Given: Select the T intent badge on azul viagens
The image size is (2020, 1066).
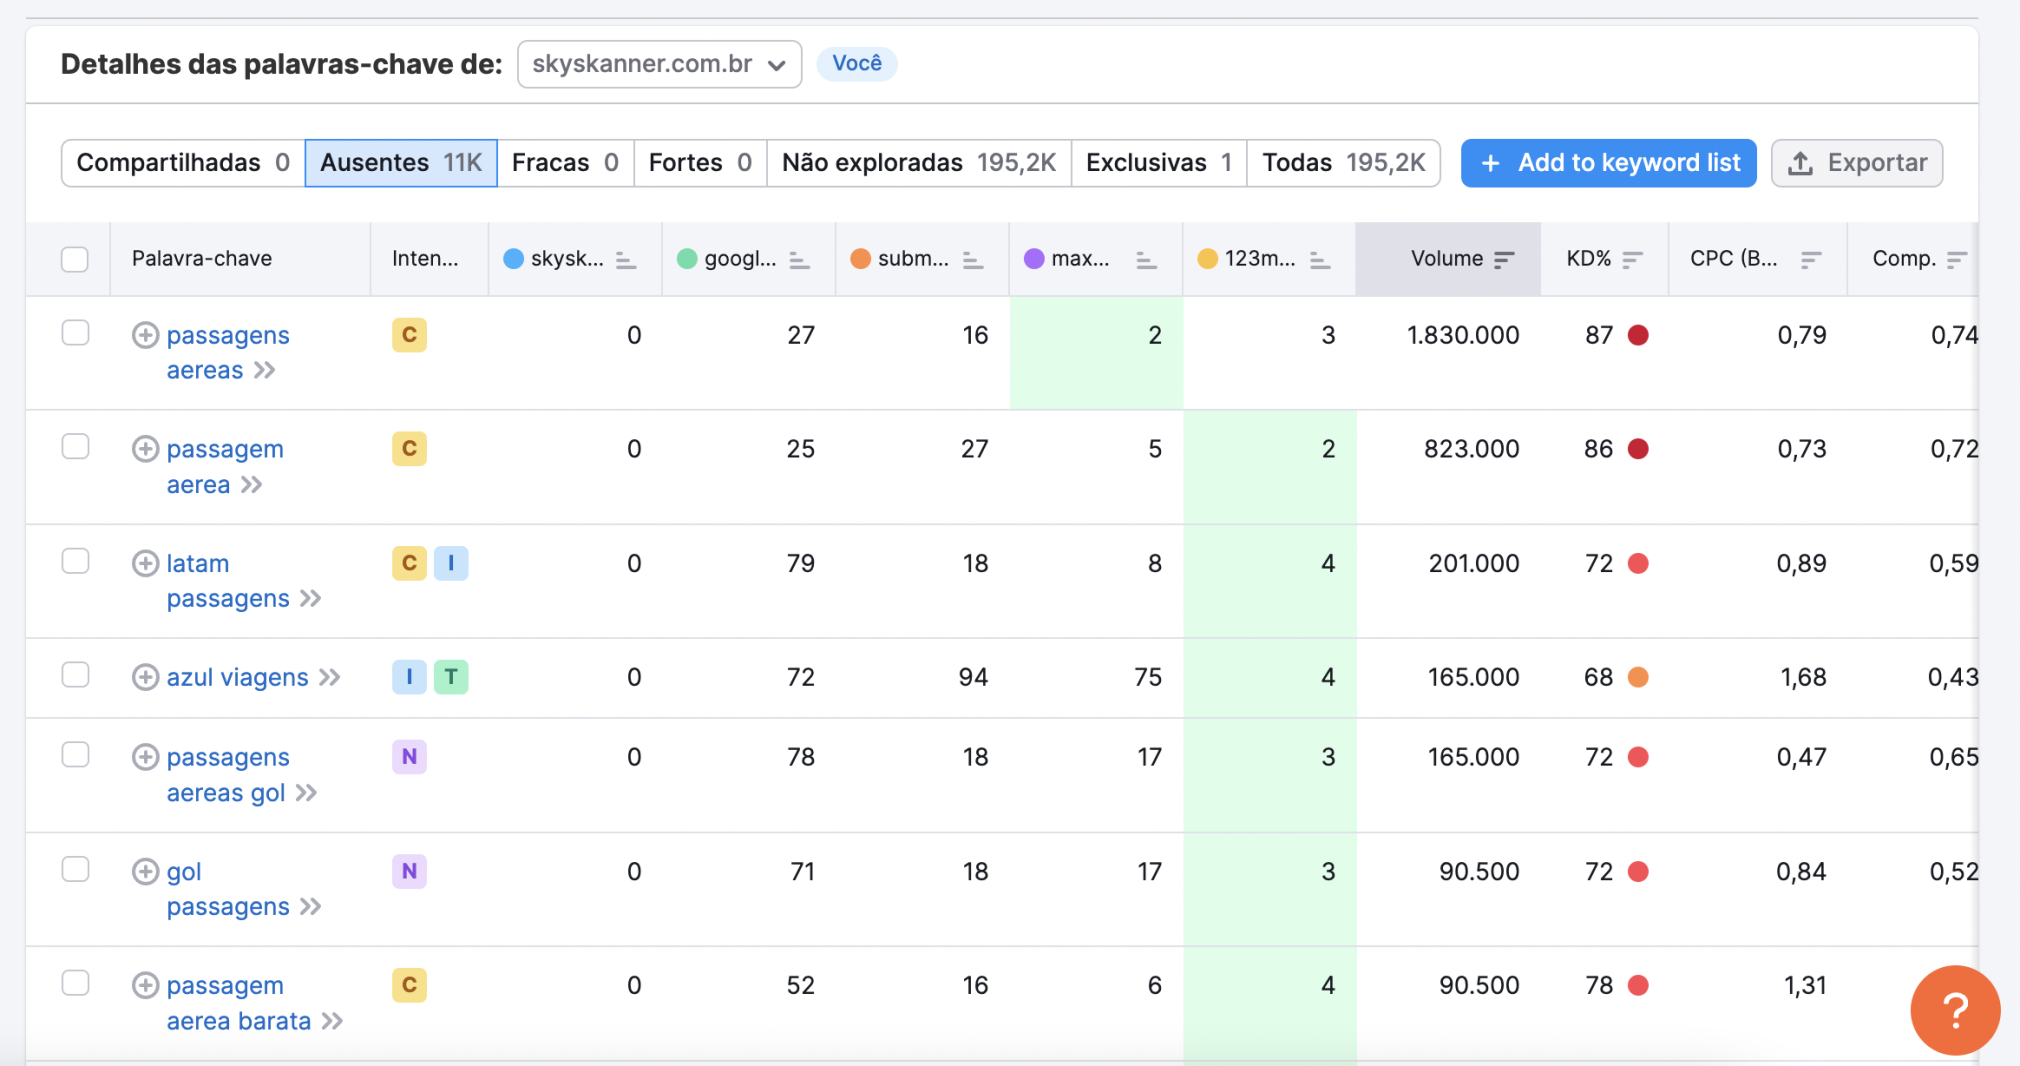Looking at the screenshot, I should pos(451,677).
